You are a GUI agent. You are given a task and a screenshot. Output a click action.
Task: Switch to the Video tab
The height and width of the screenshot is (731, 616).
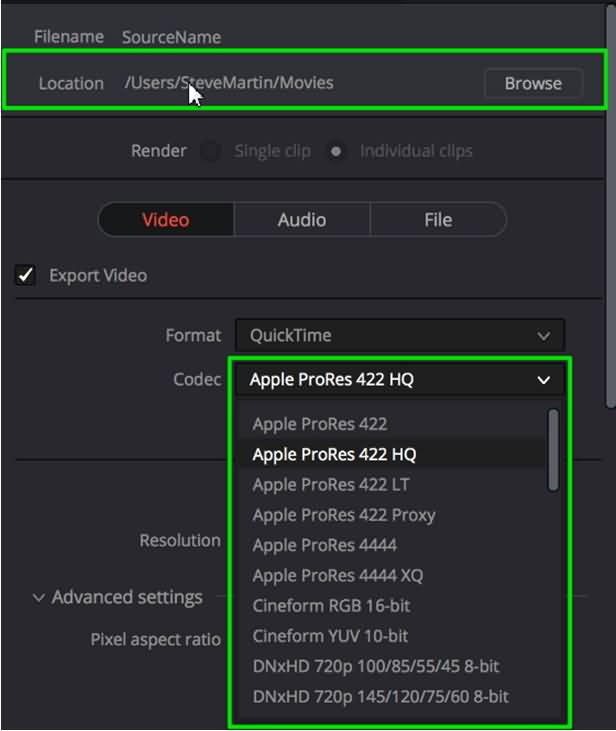tap(166, 220)
